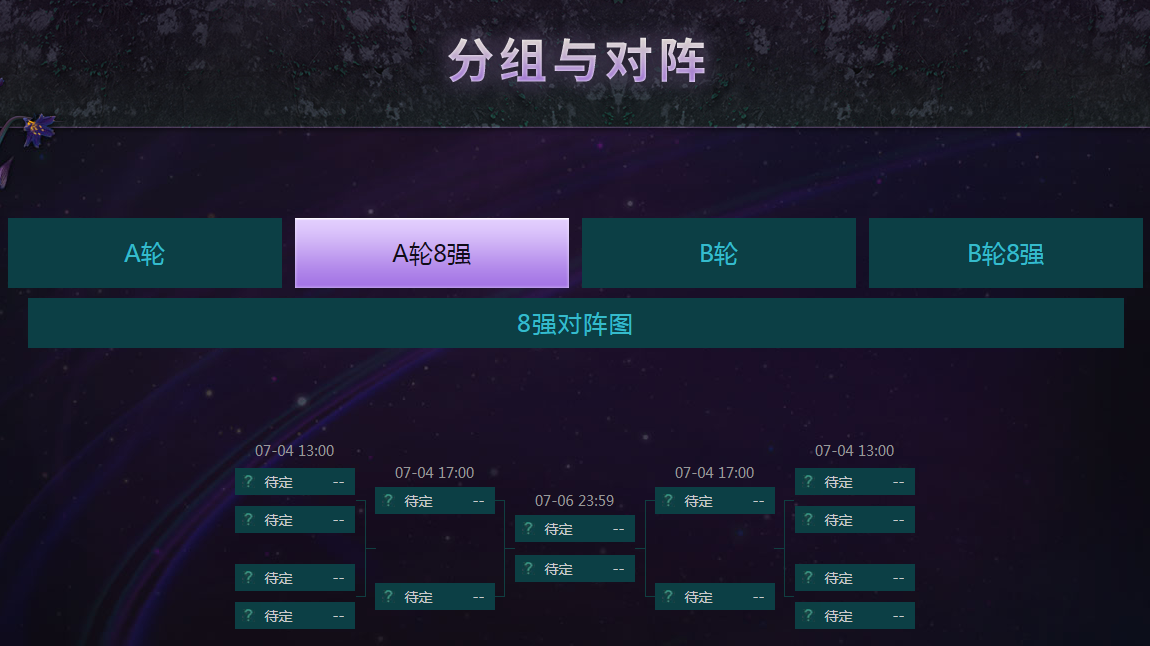The image size is (1150, 646).
Task: Click question-mark icon in right upper semifinal slot
Action: 668,501
